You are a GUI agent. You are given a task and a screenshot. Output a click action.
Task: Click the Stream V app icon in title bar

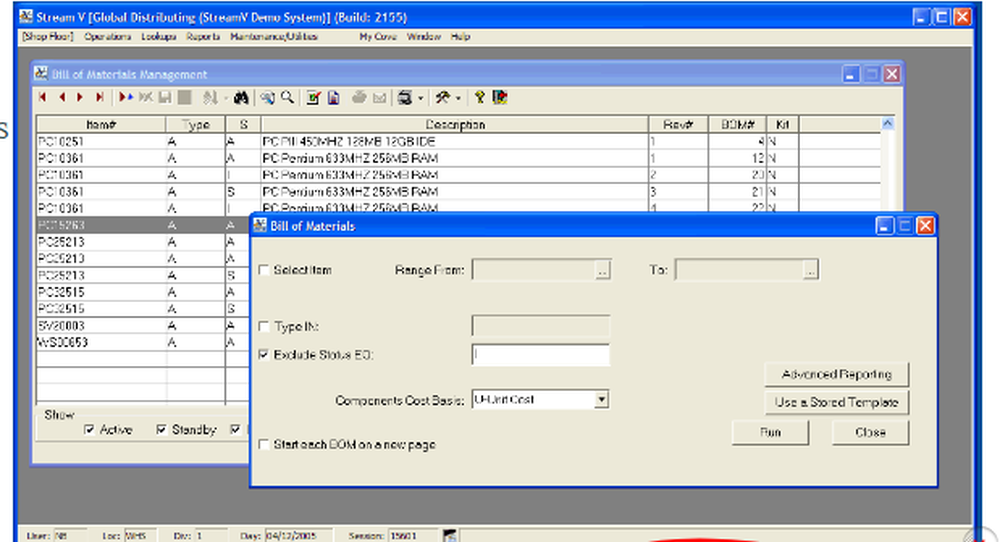26,16
